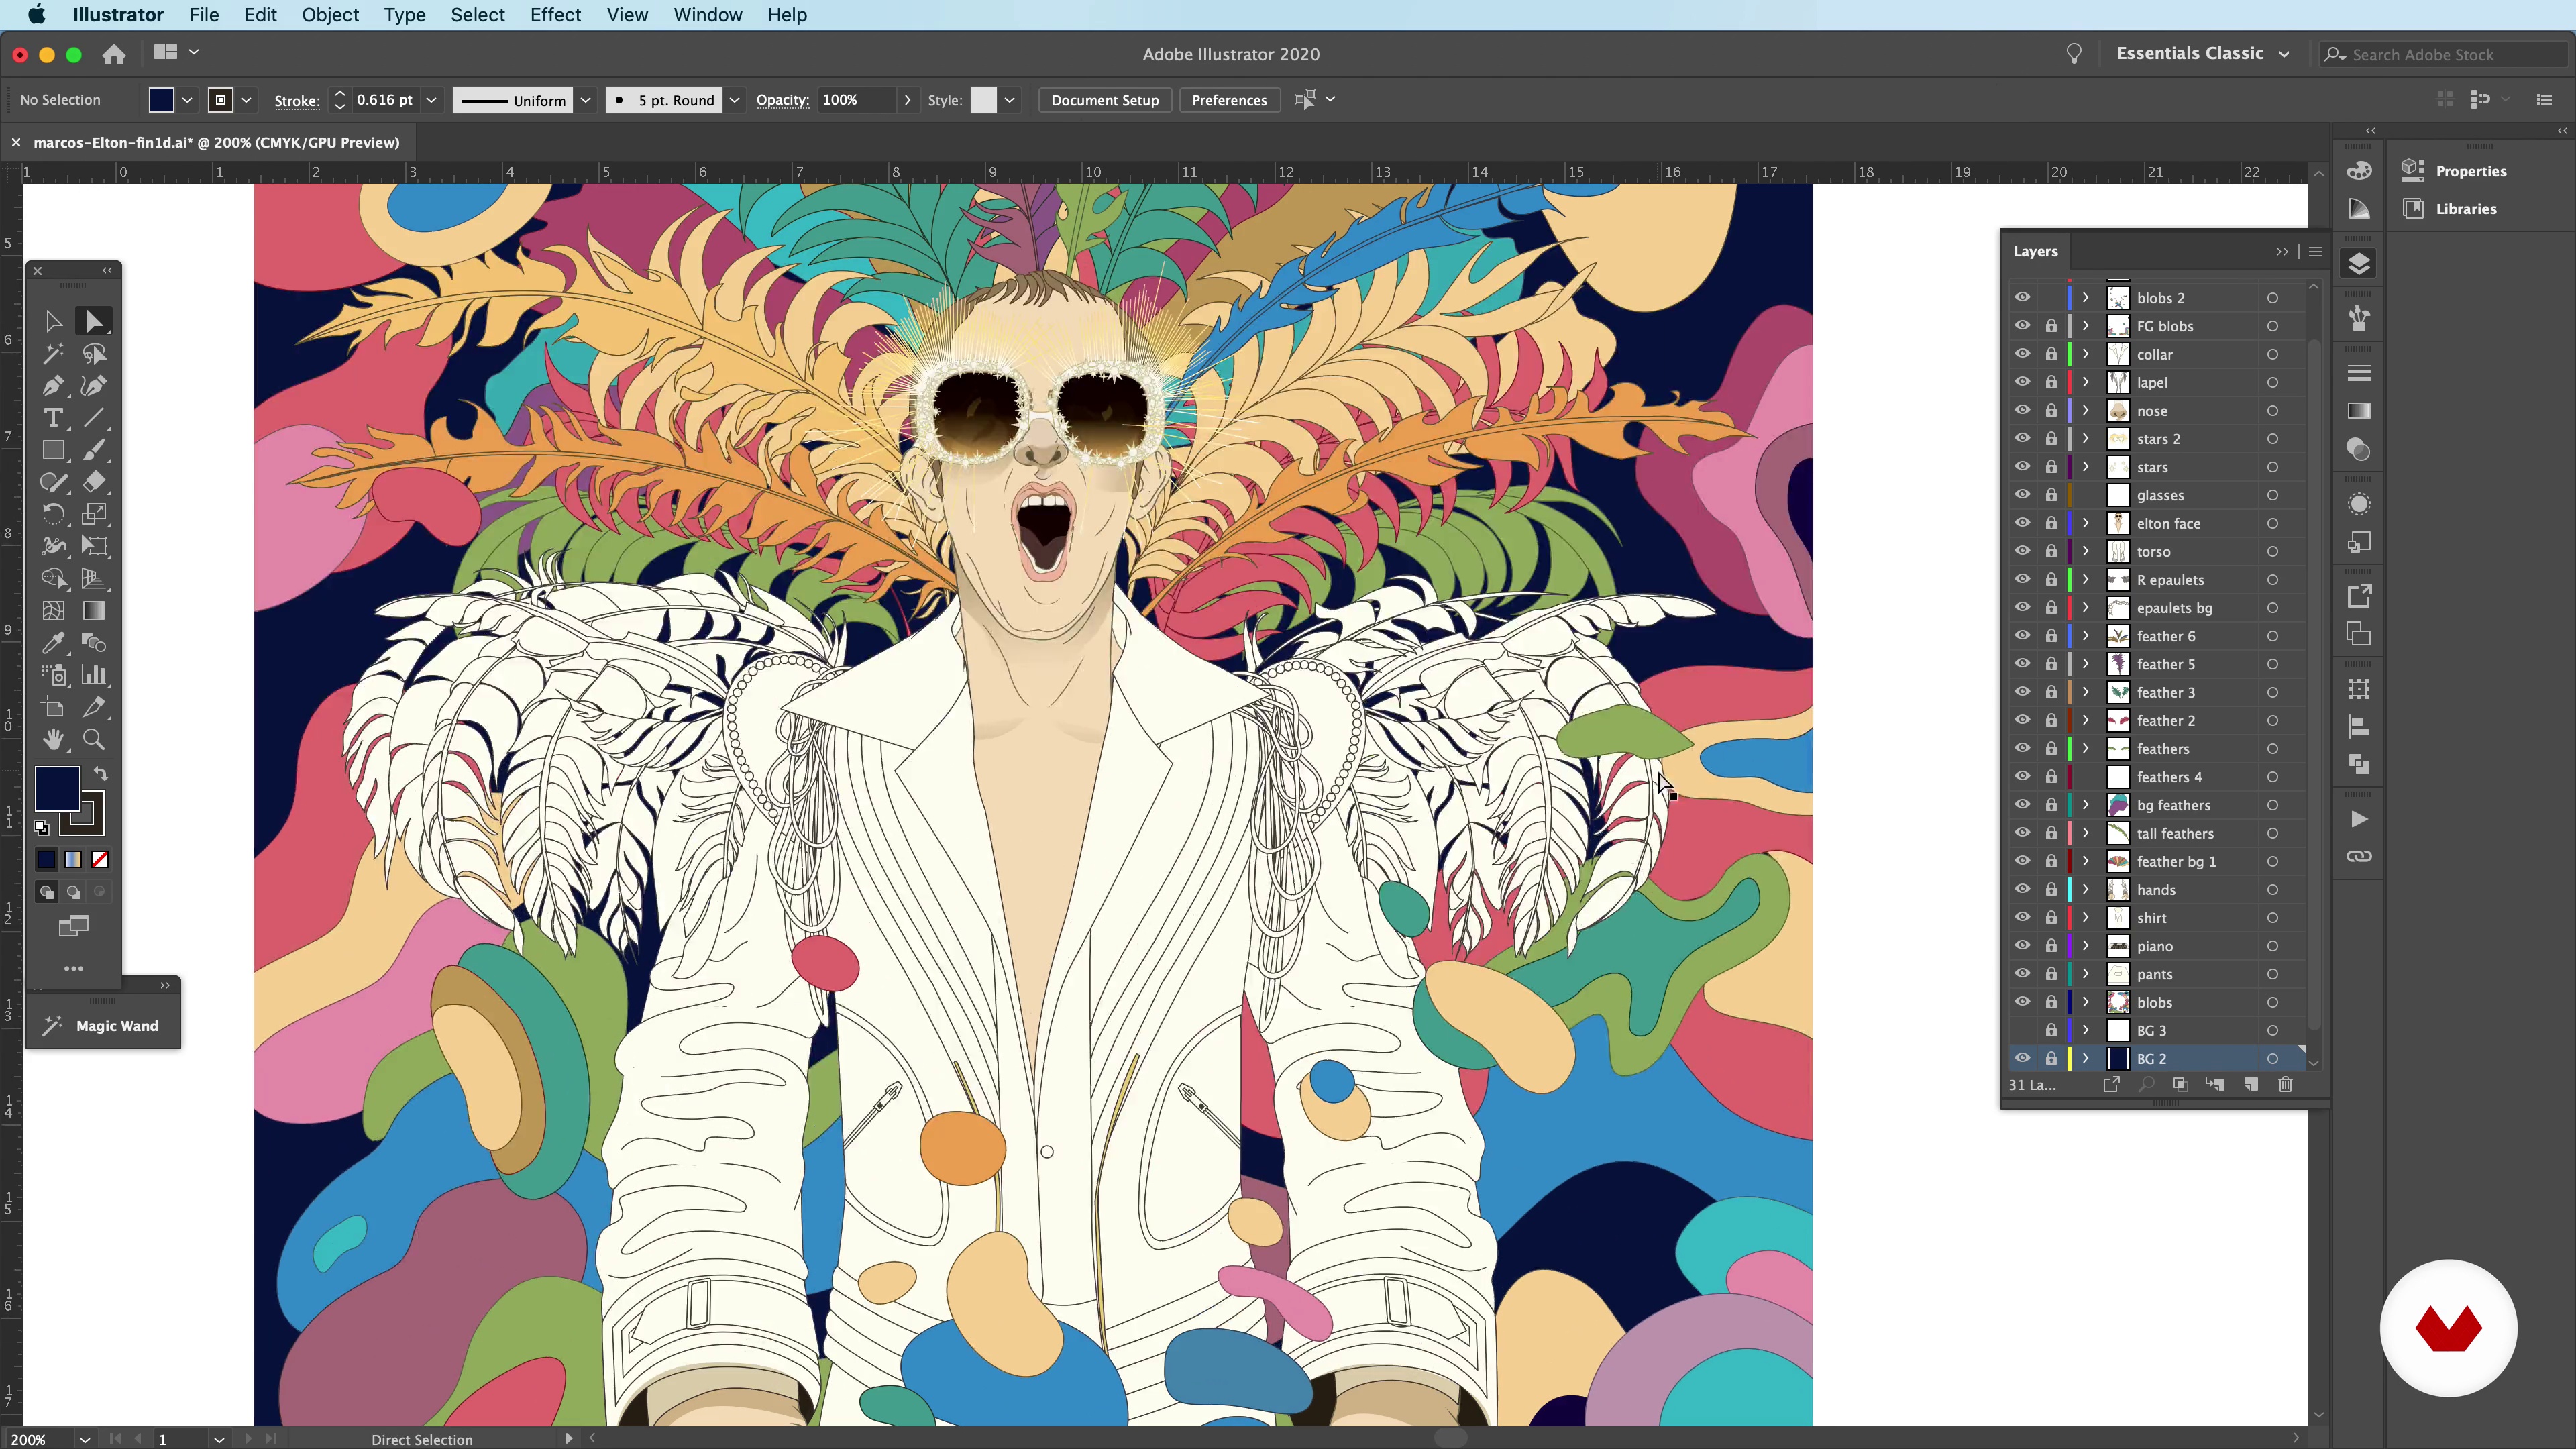Screen dimensions: 2576x1449
Task: Swap fill and stroke colors
Action: click(101, 774)
